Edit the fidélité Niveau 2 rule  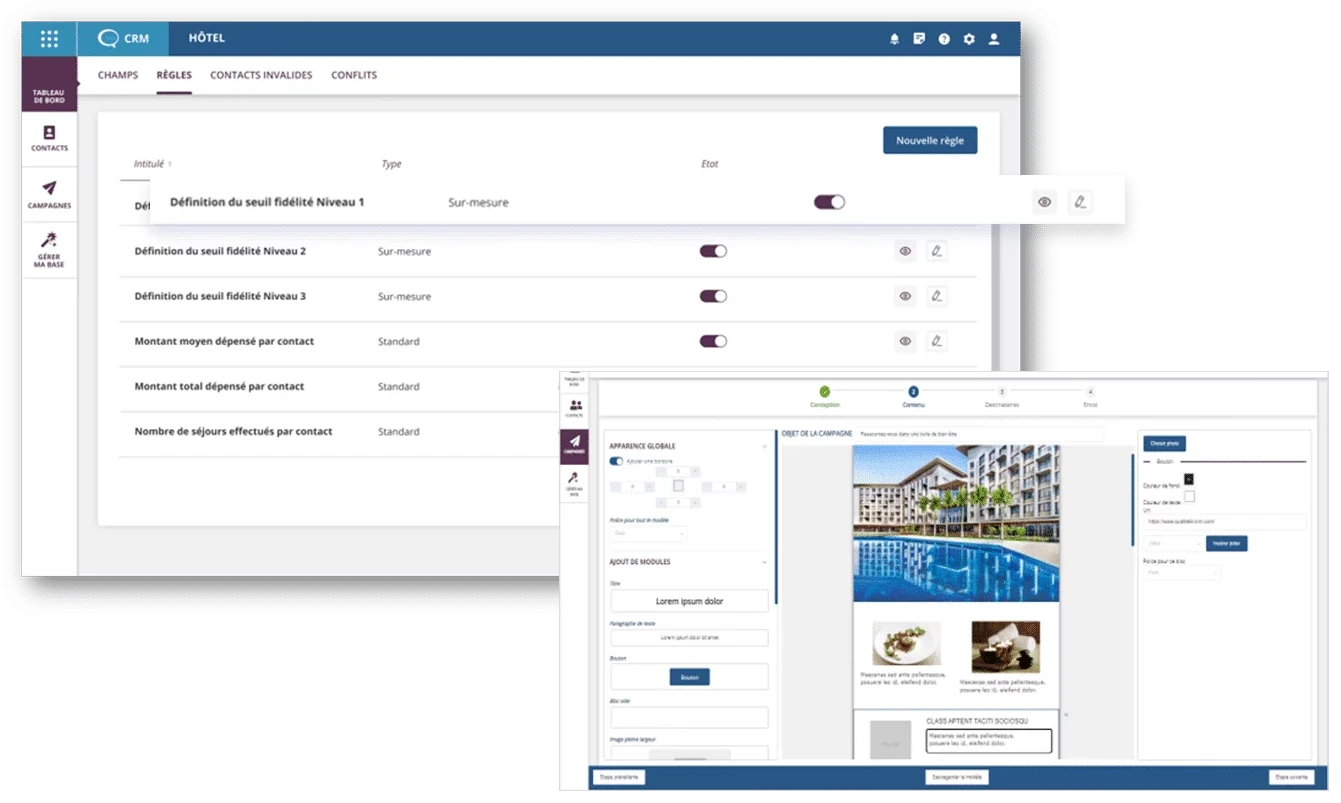pyautogui.click(x=936, y=251)
